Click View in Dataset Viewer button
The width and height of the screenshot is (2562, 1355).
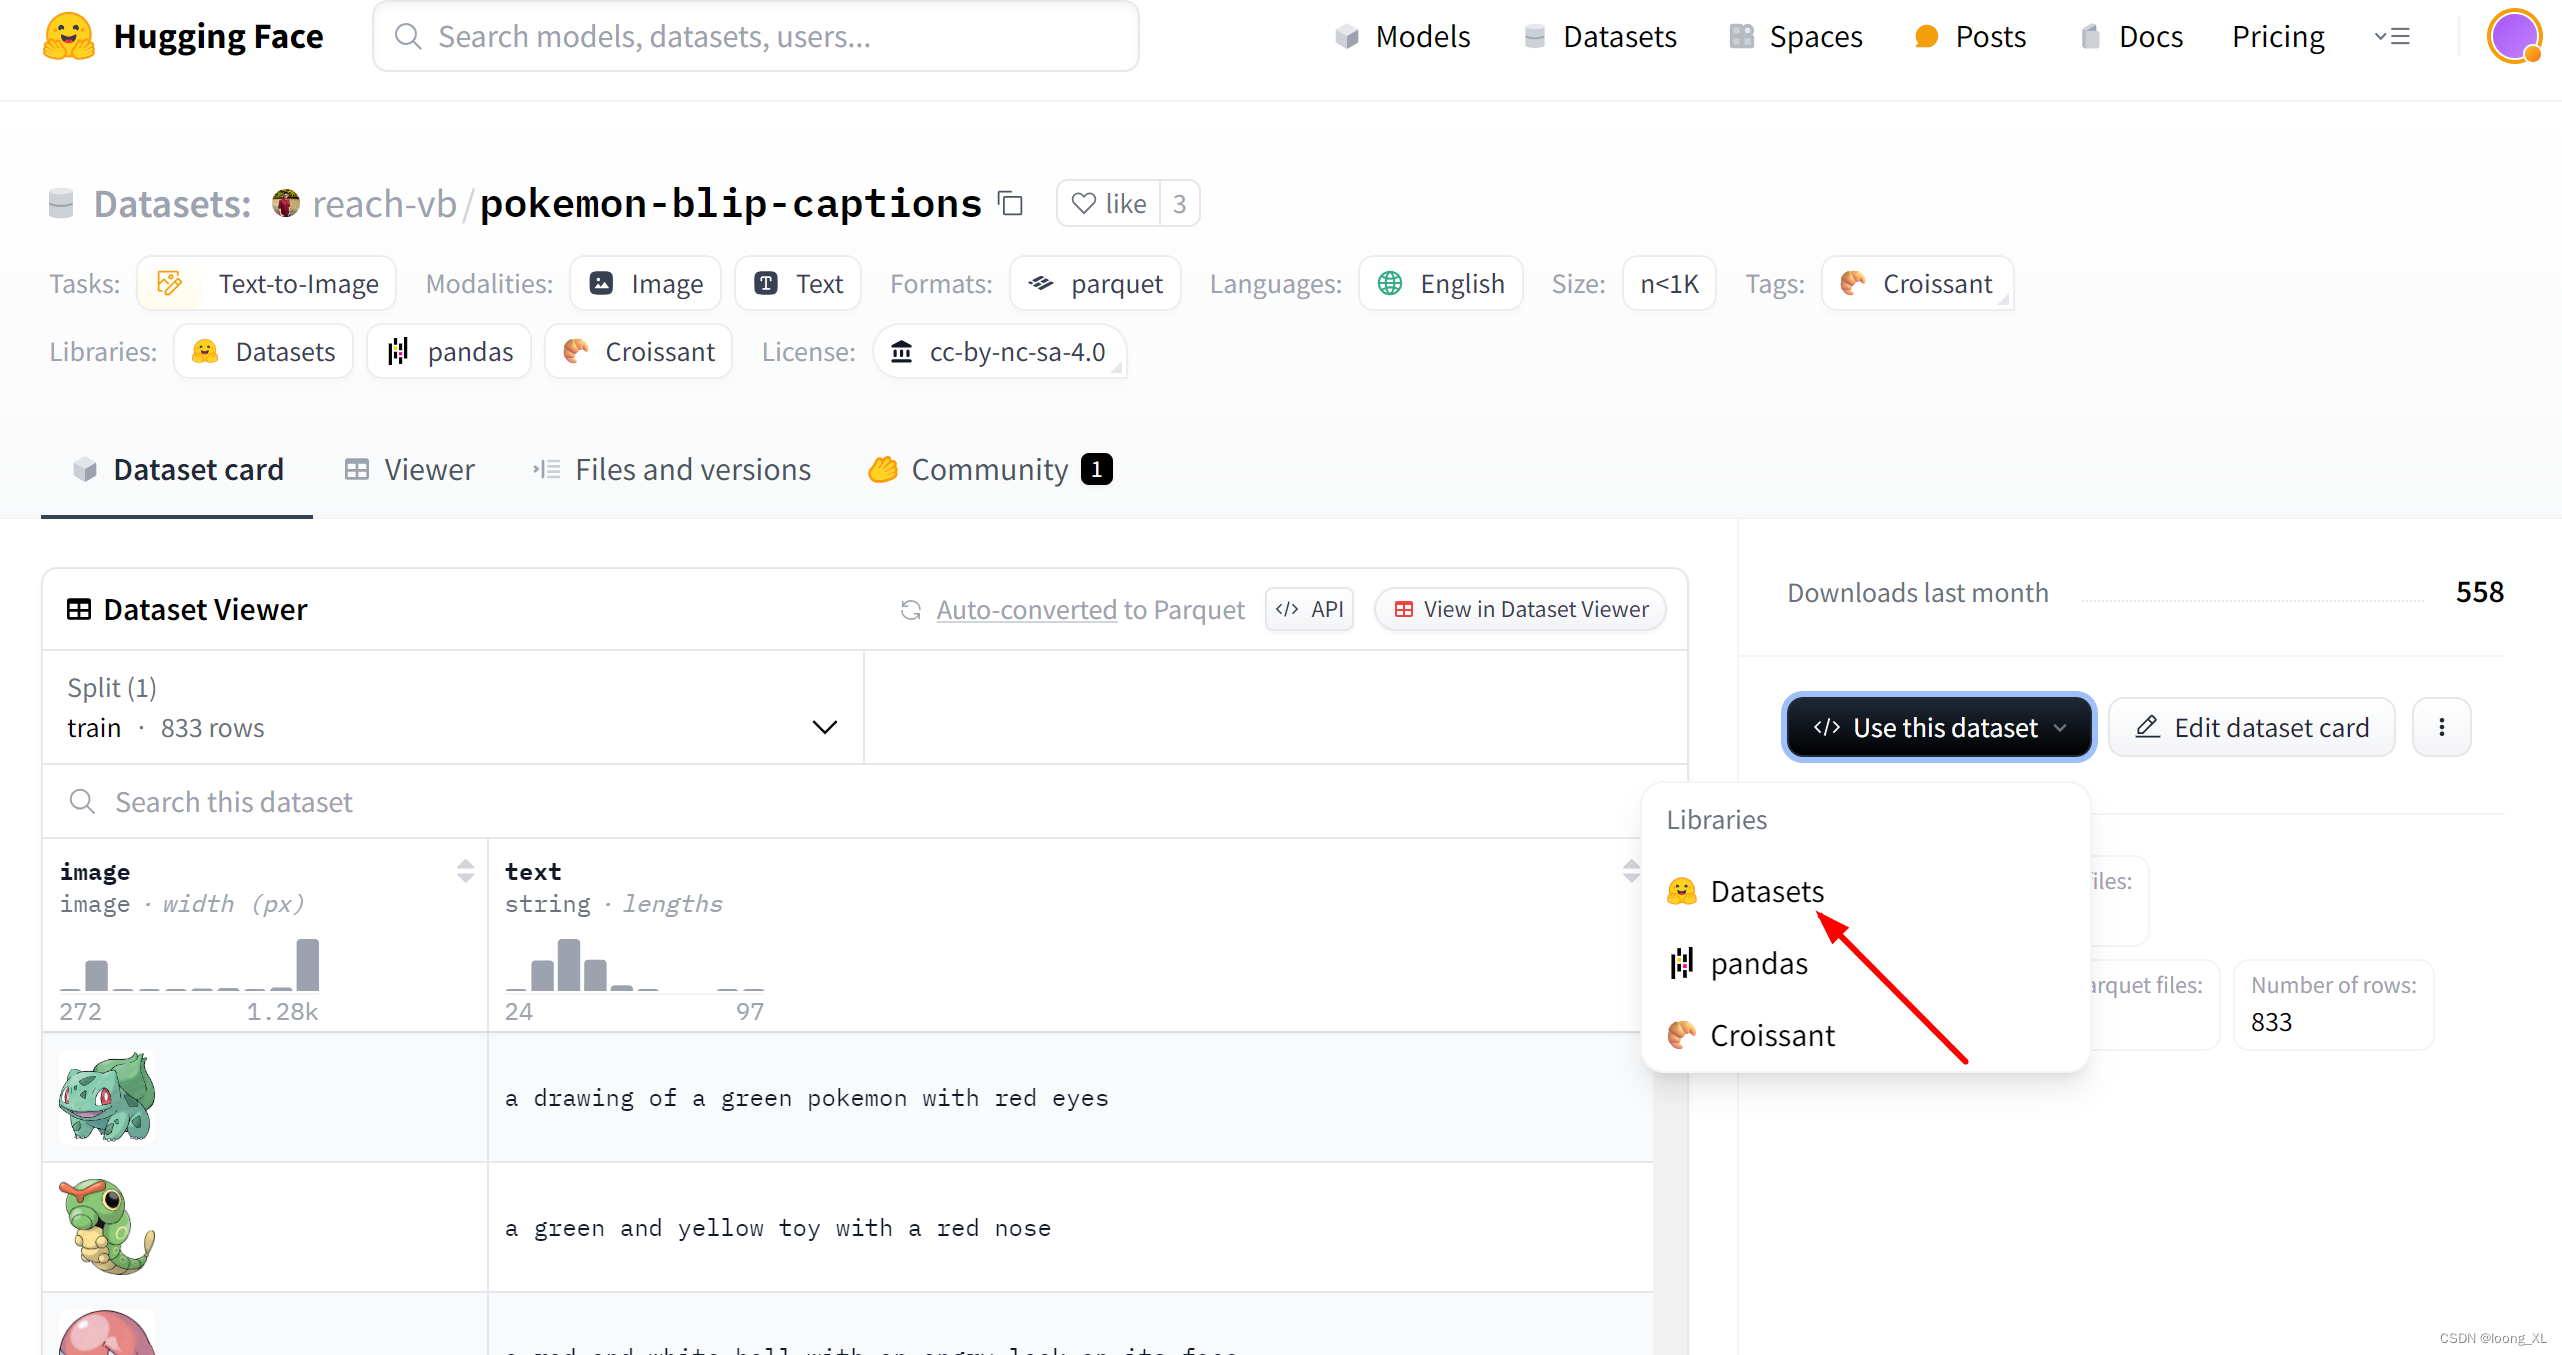tap(1520, 609)
